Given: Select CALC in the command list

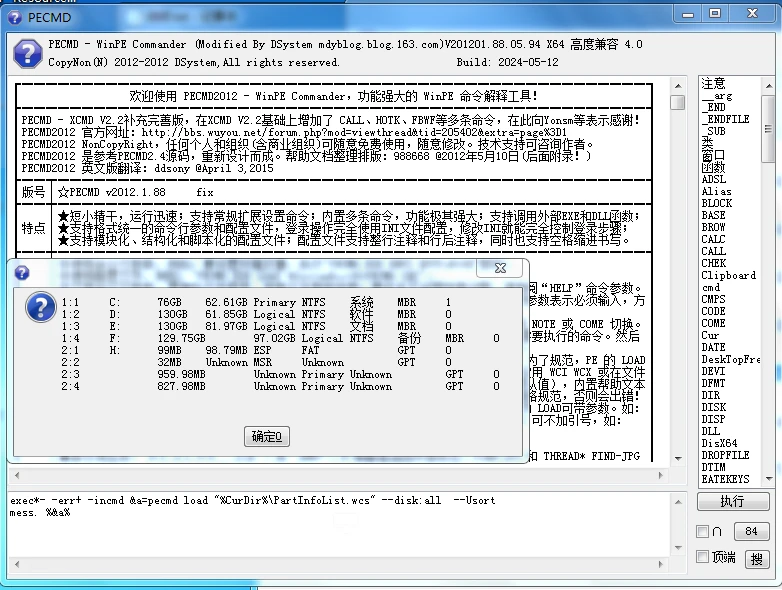Looking at the screenshot, I should pyautogui.click(x=713, y=239).
